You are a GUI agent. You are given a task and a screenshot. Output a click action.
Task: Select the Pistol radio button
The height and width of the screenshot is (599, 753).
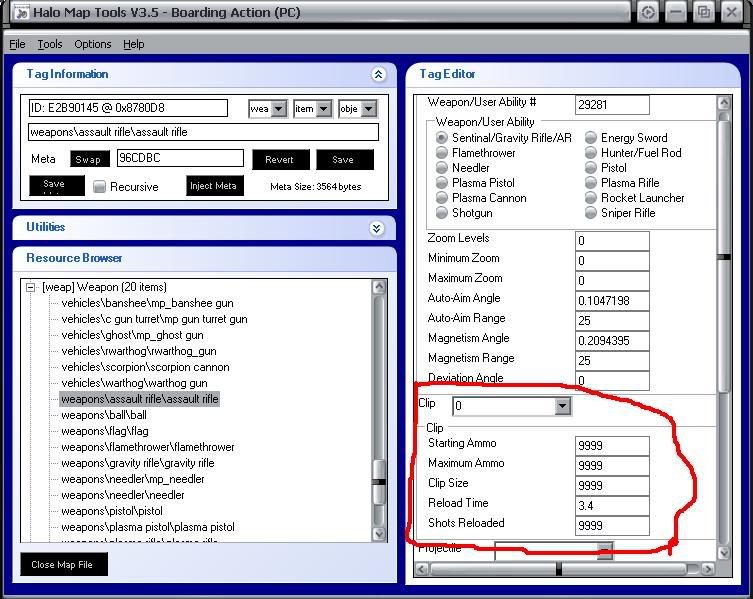click(591, 168)
